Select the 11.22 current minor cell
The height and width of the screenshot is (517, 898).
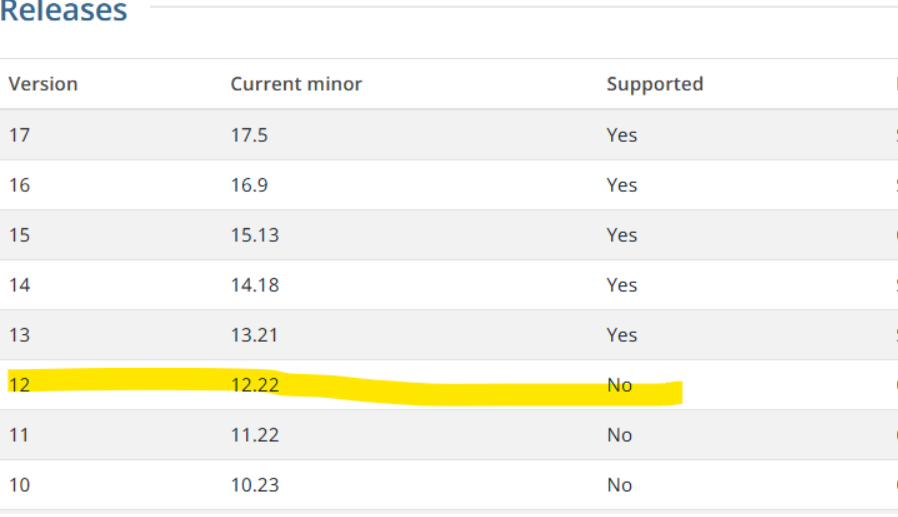point(254,435)
